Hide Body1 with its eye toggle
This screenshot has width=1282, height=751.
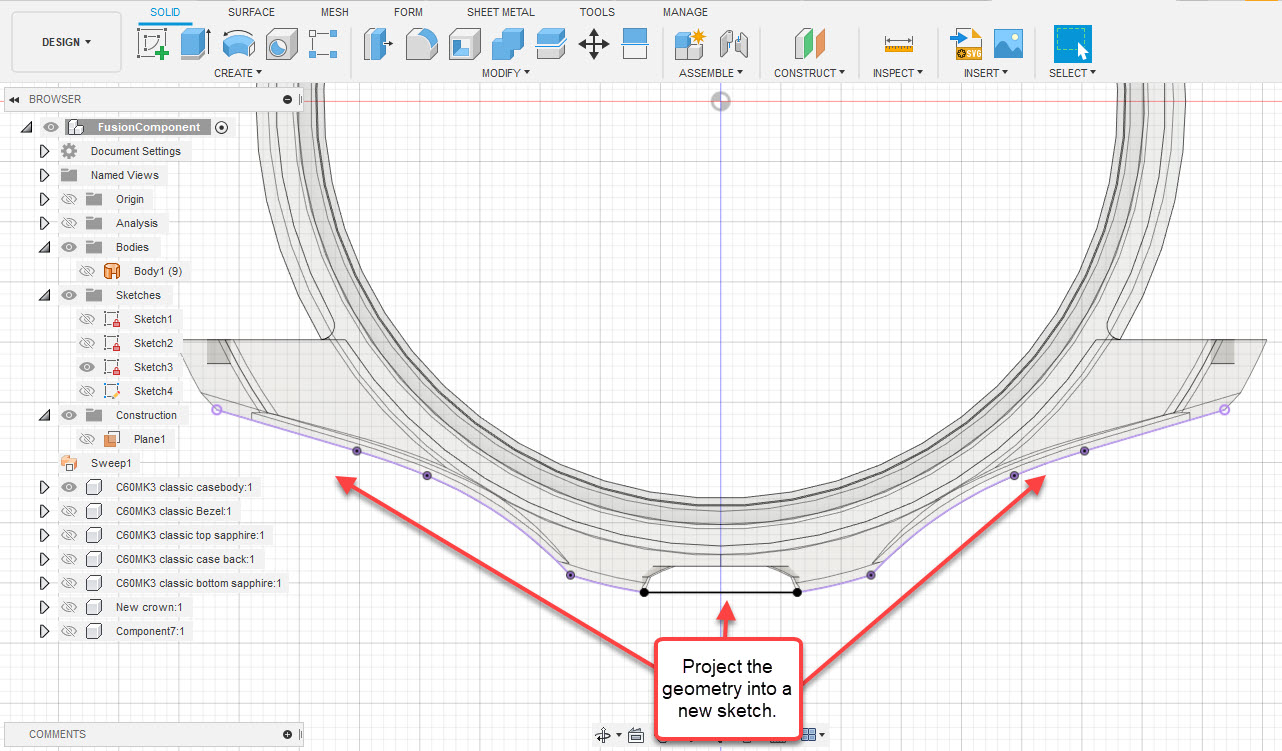(88, 271)
